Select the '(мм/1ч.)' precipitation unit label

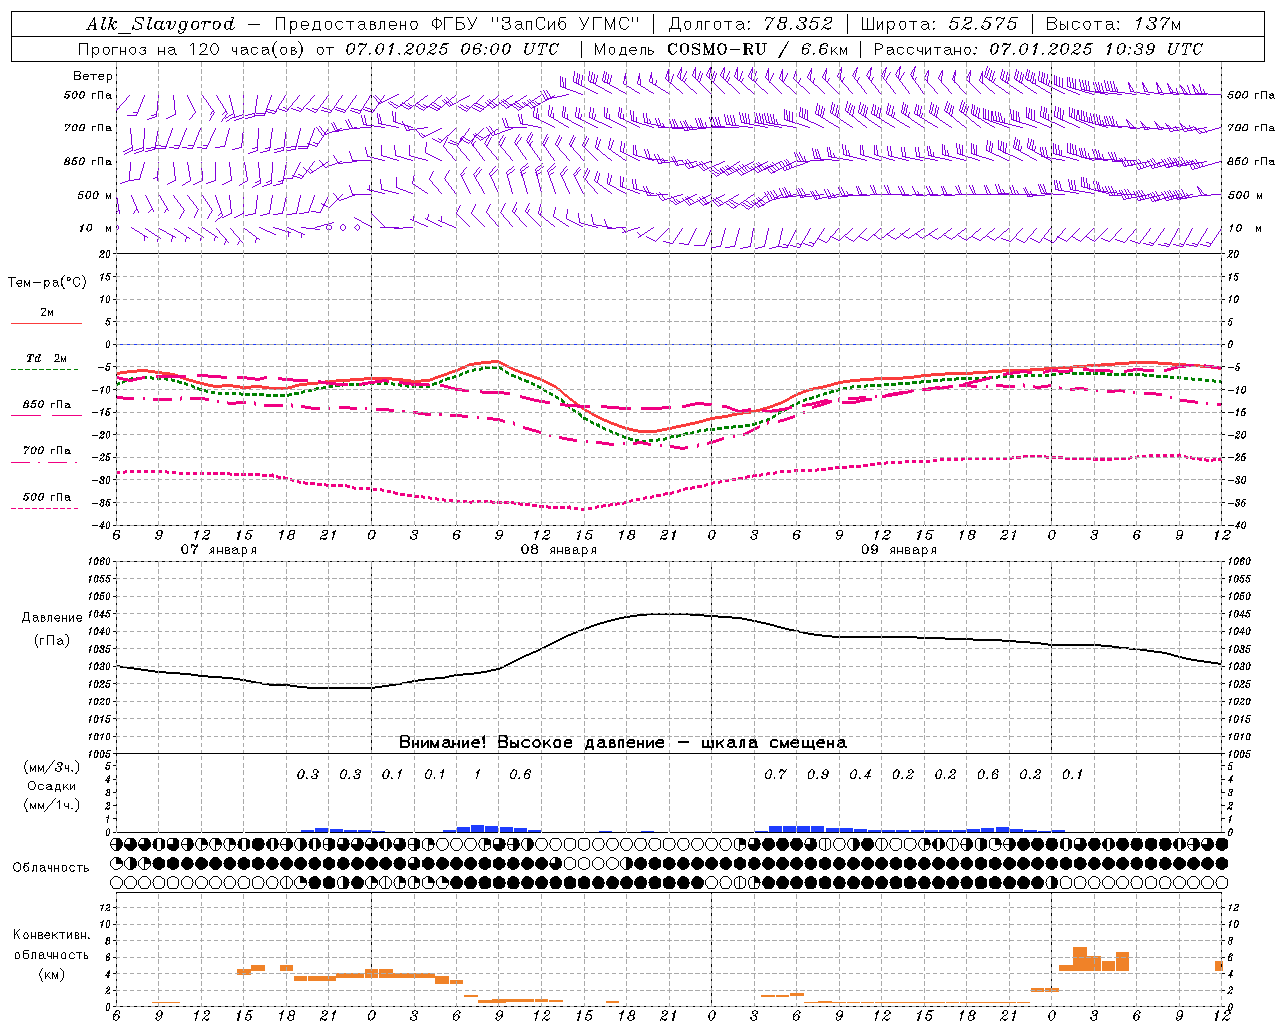click(x=51, y=805)
